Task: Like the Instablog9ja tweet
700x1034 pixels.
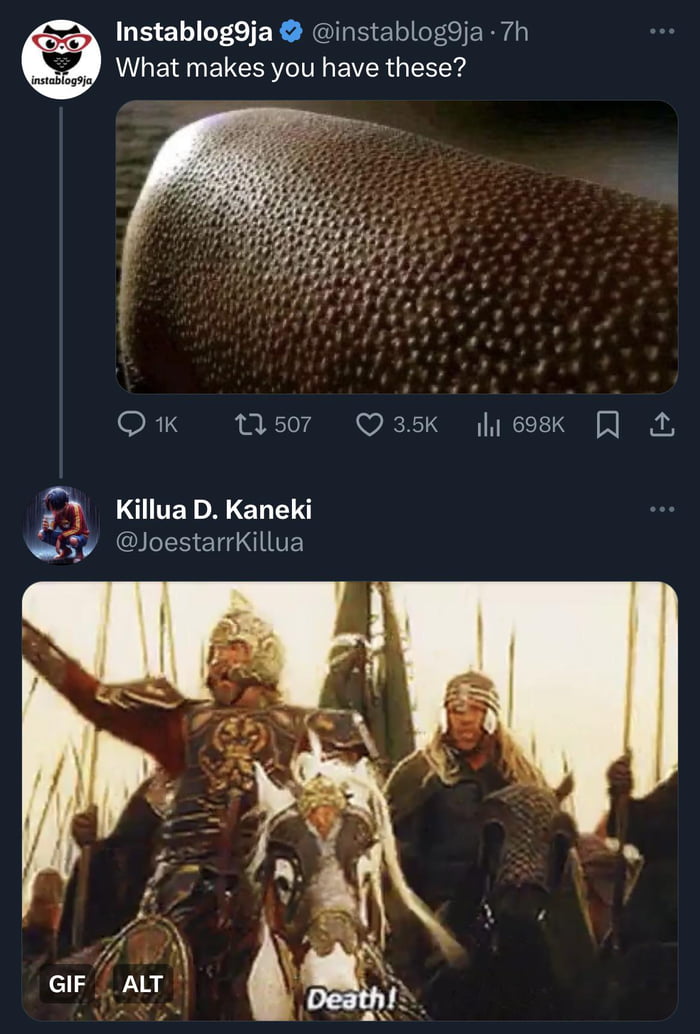Action: click(x=370, y=425)
